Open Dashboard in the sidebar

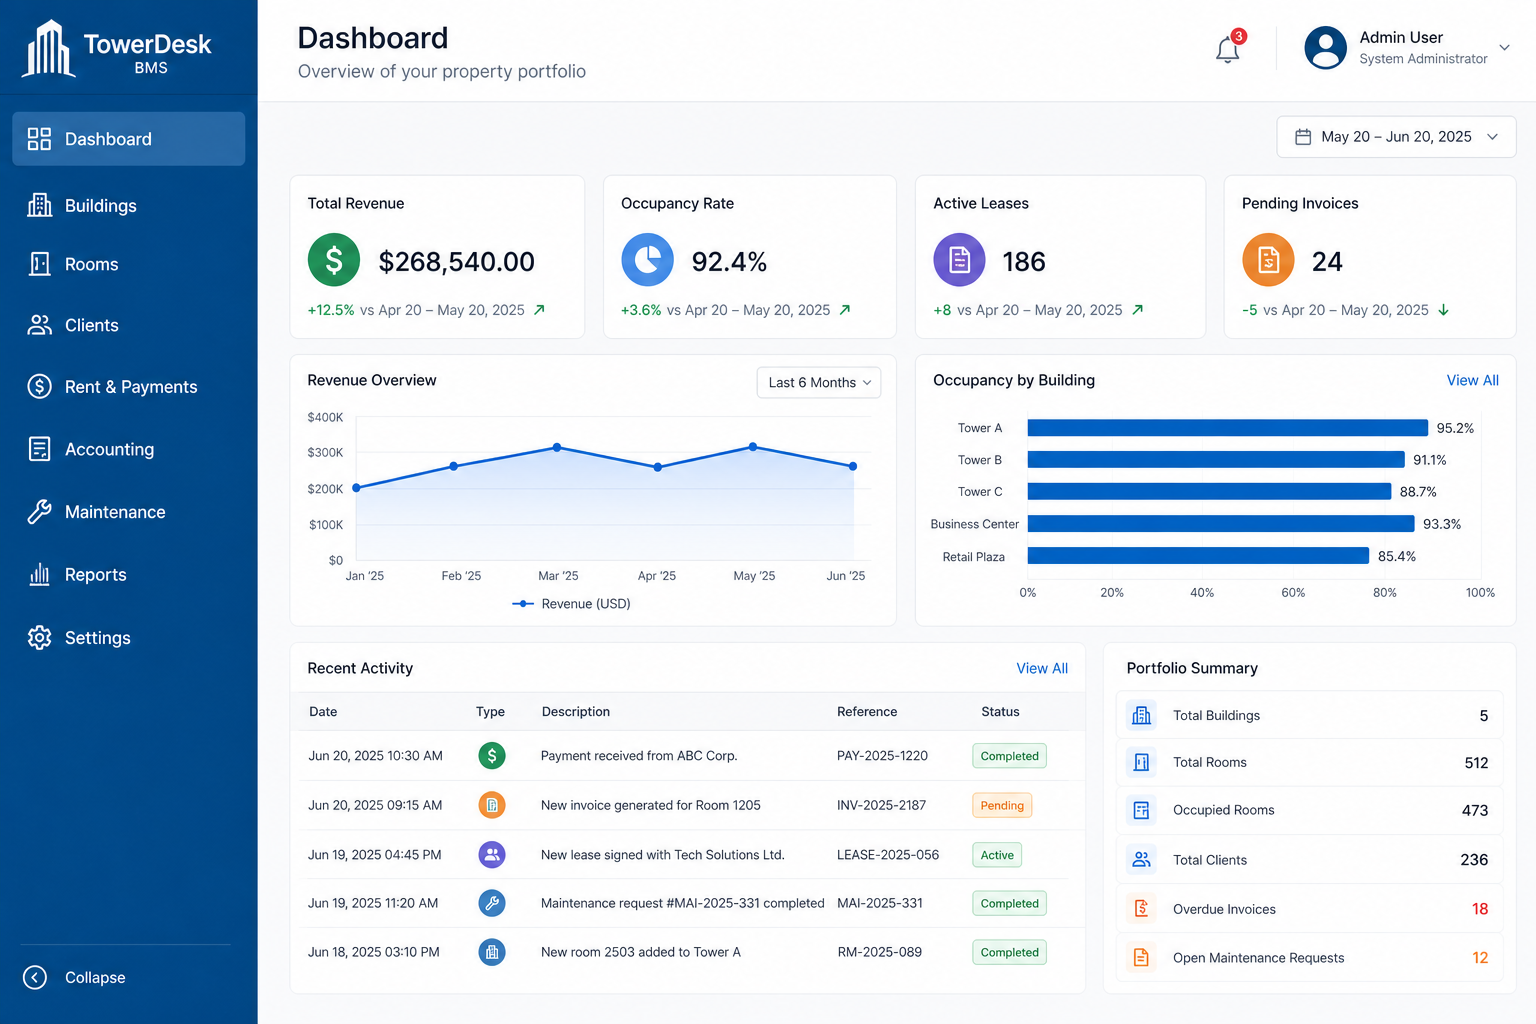(129, 139)
